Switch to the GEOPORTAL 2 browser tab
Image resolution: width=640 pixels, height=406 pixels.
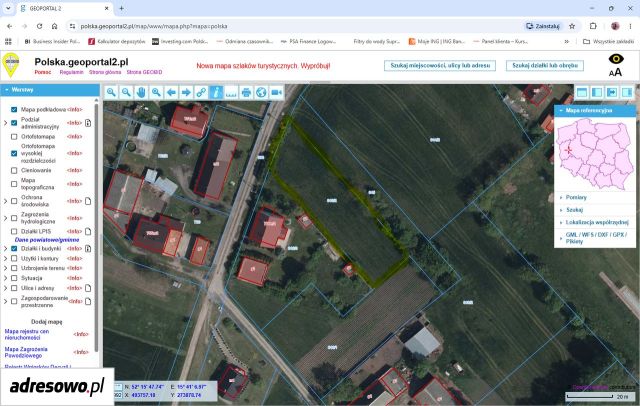(64, 8)
